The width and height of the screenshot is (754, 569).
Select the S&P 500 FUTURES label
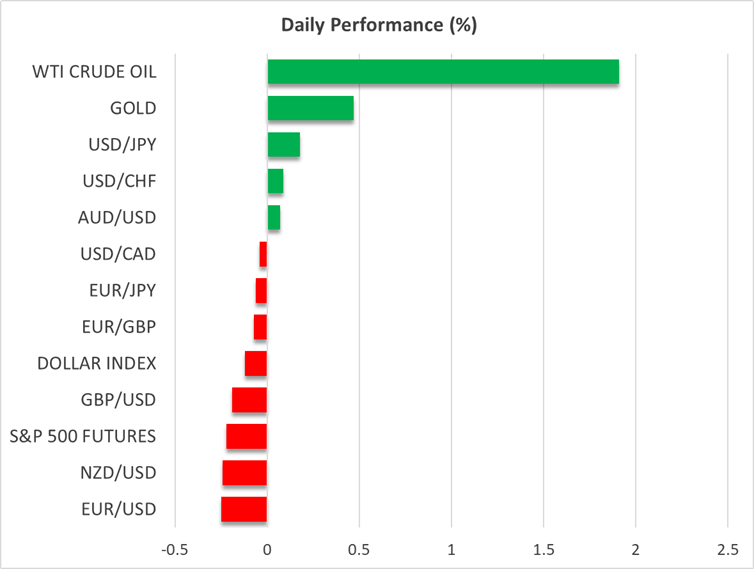point(83,436)
